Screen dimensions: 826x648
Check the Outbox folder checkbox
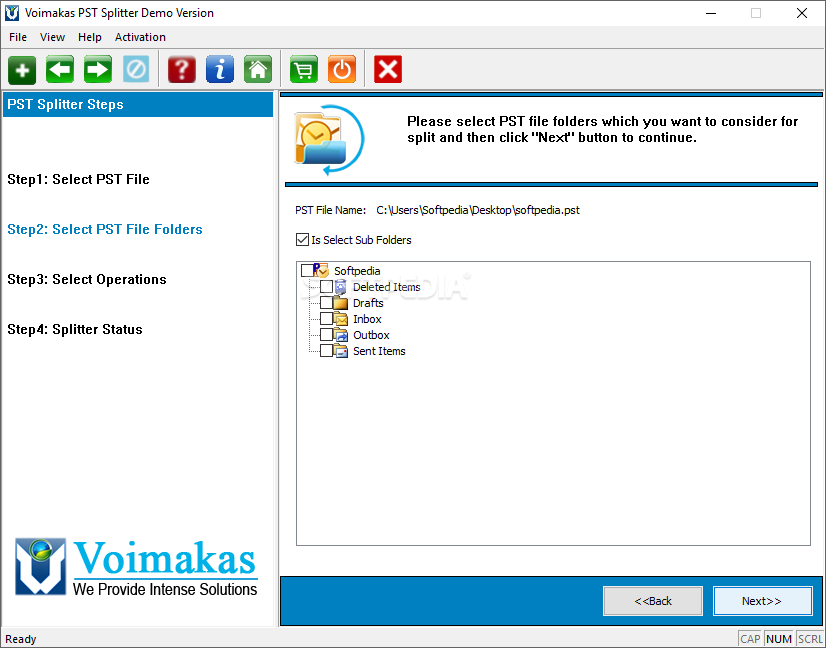pyautogui.click(x=326, y=335)
